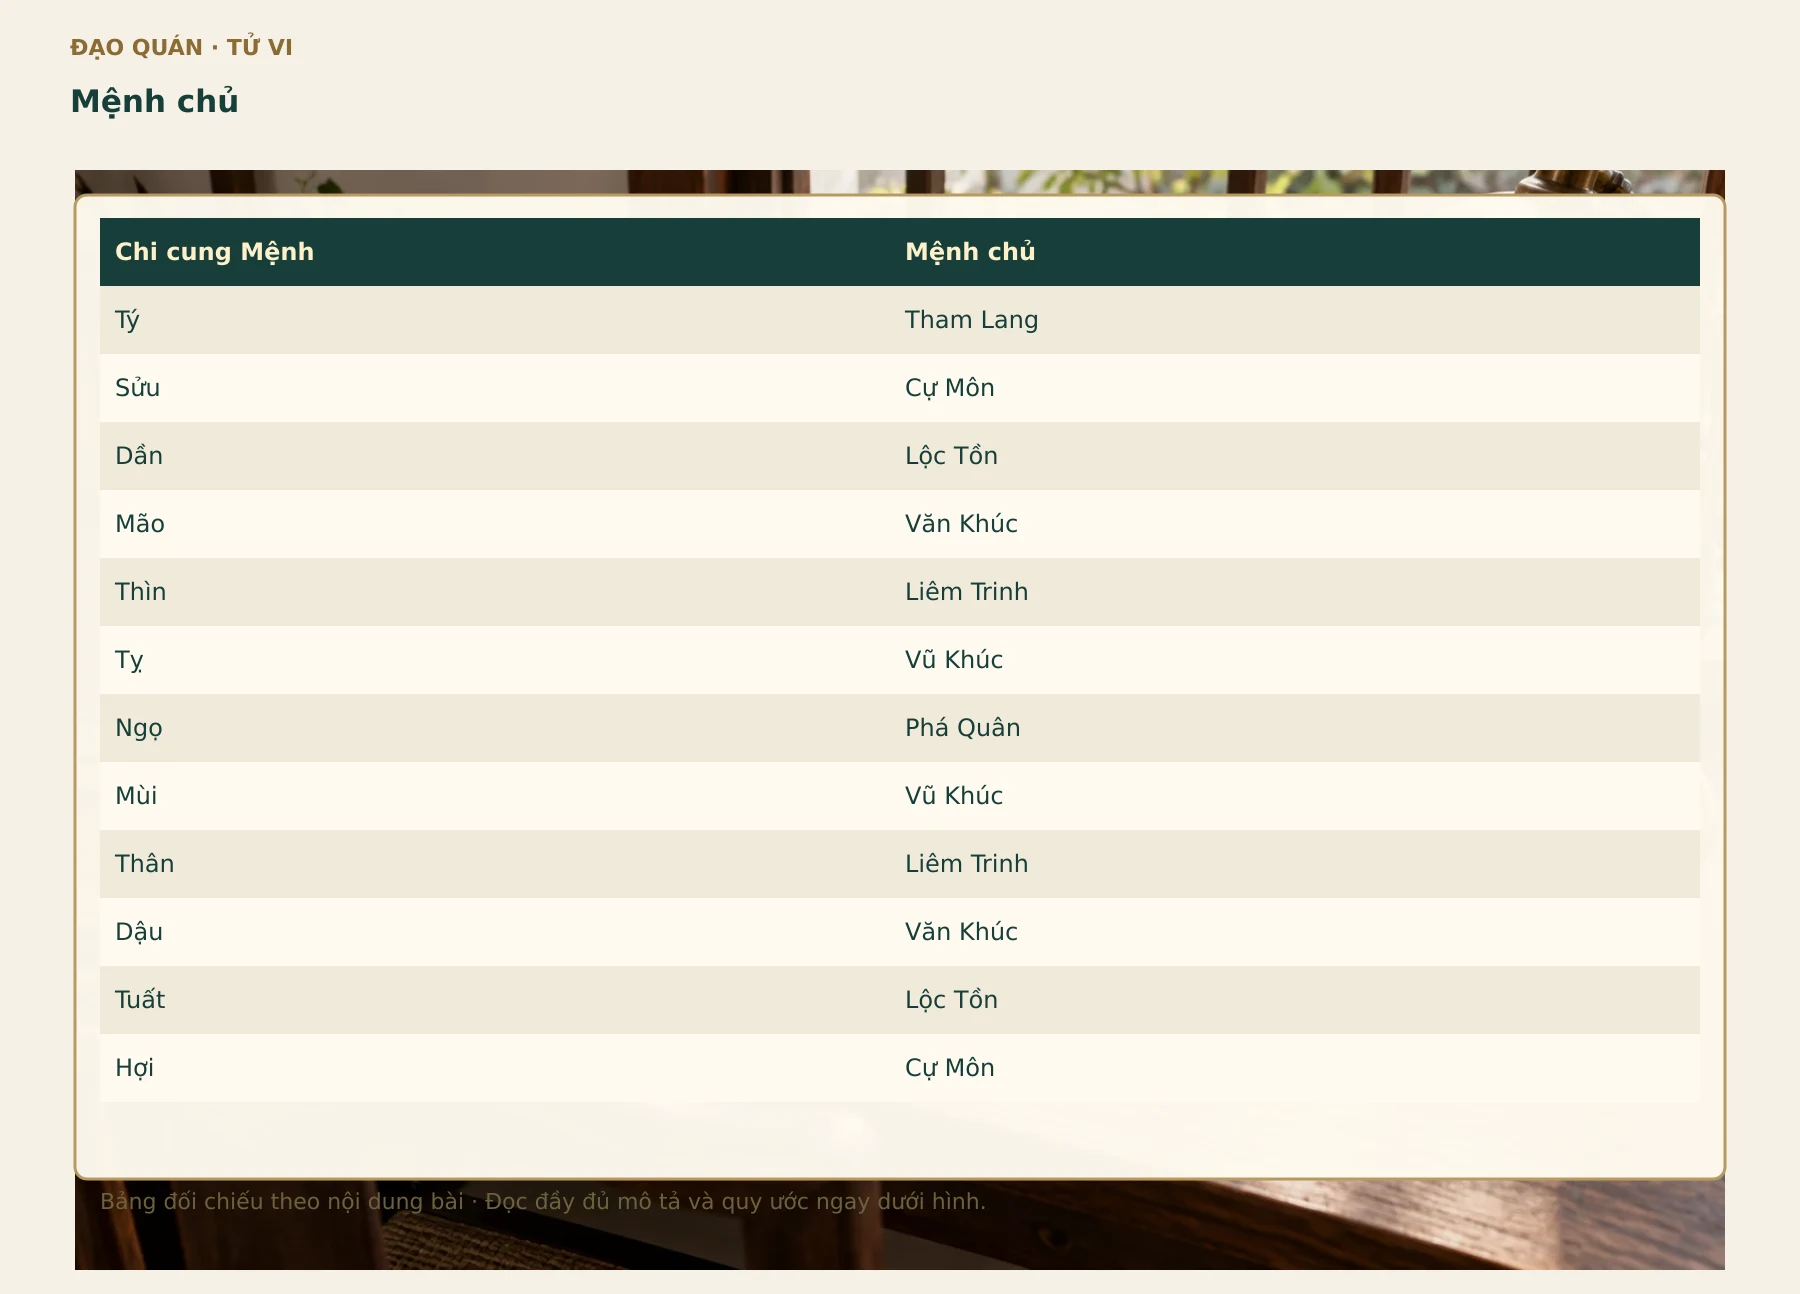The width and height of the screenshot is (1800, 1294).
Task: Select the 'Dần' row cell
Action: coord(495,456)
